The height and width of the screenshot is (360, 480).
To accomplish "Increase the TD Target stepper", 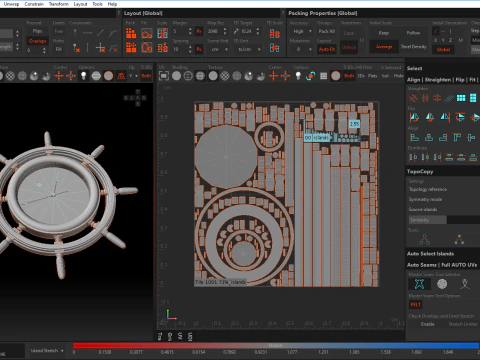I will pyautogui.click(x=258, y=29).
